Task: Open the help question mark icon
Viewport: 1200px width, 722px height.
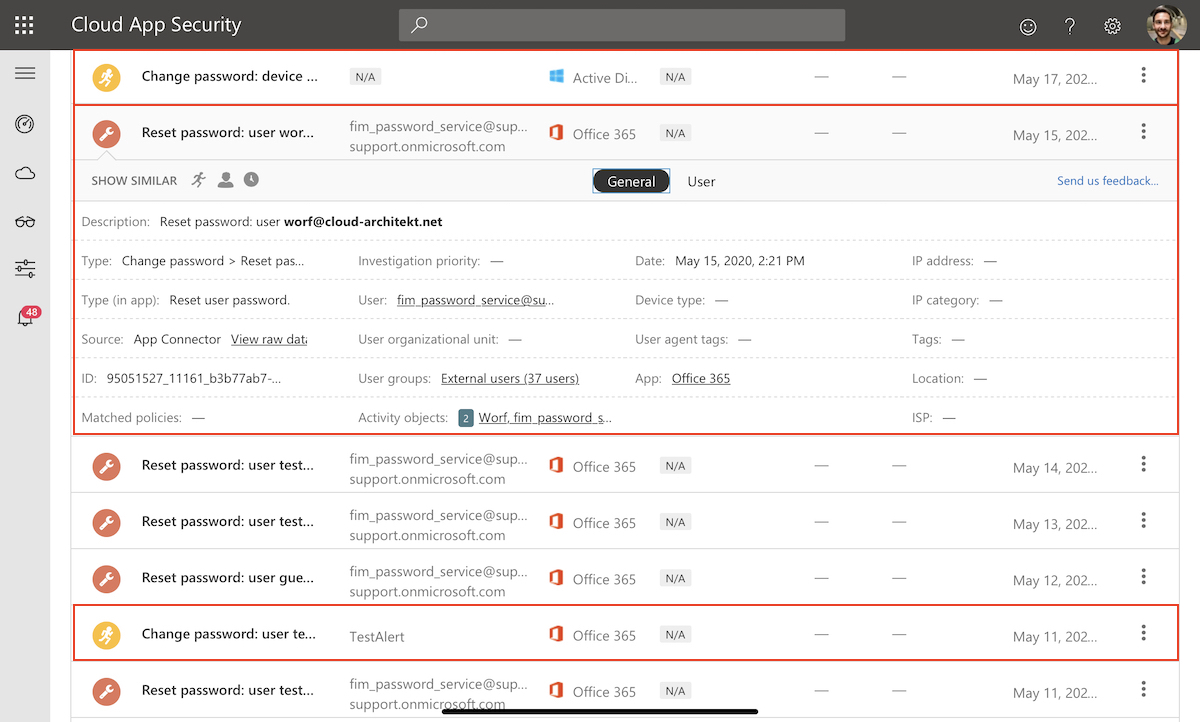Action: point(1070,27)
